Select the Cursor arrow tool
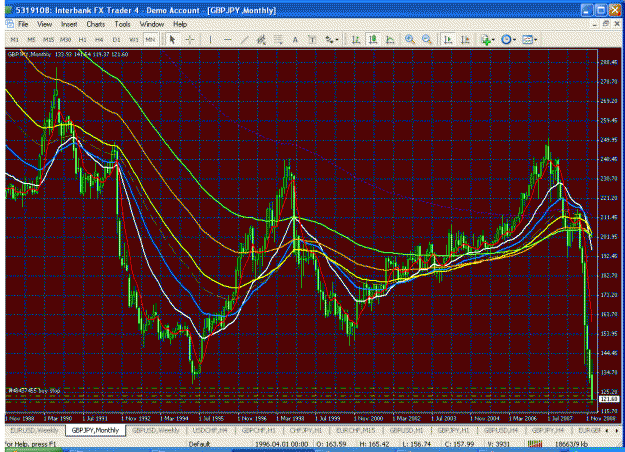The image size is (625, 452). tap(172, 39)
